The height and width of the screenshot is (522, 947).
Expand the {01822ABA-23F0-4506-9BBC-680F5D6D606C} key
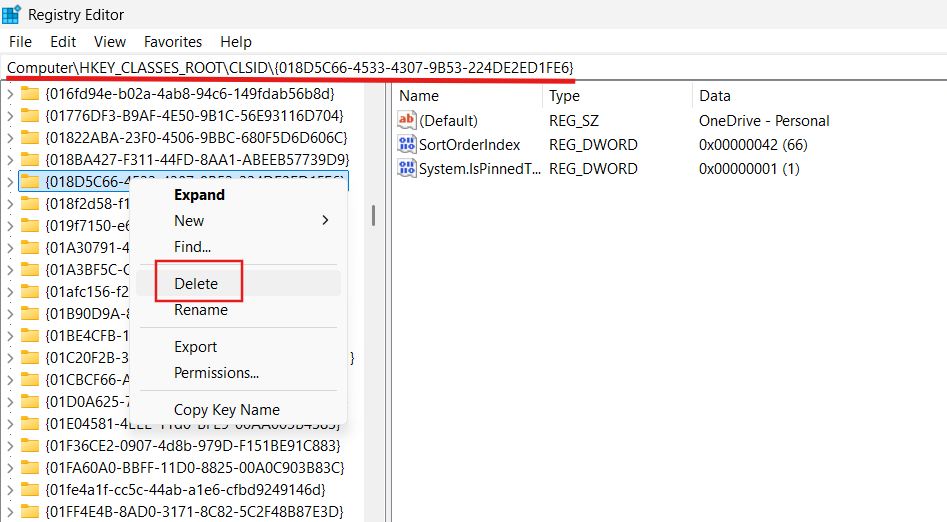pos(10,138)
